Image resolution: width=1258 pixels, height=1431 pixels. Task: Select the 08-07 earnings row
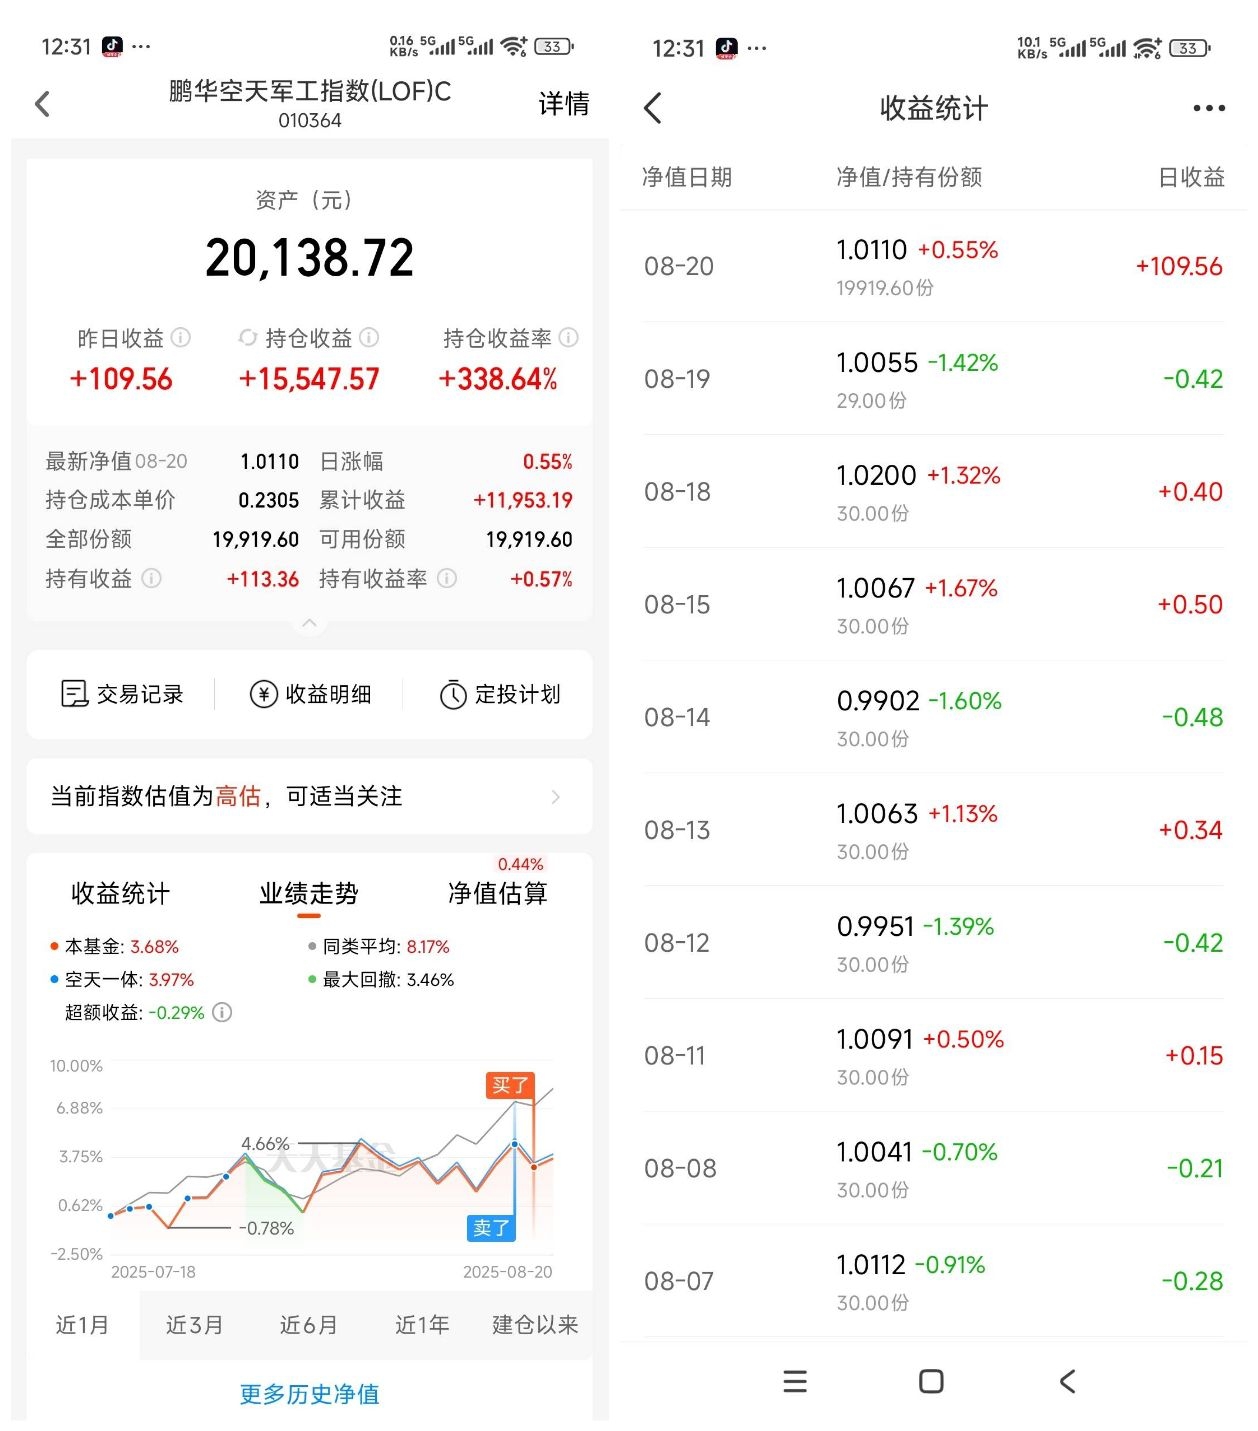(x=933, y=1281)
